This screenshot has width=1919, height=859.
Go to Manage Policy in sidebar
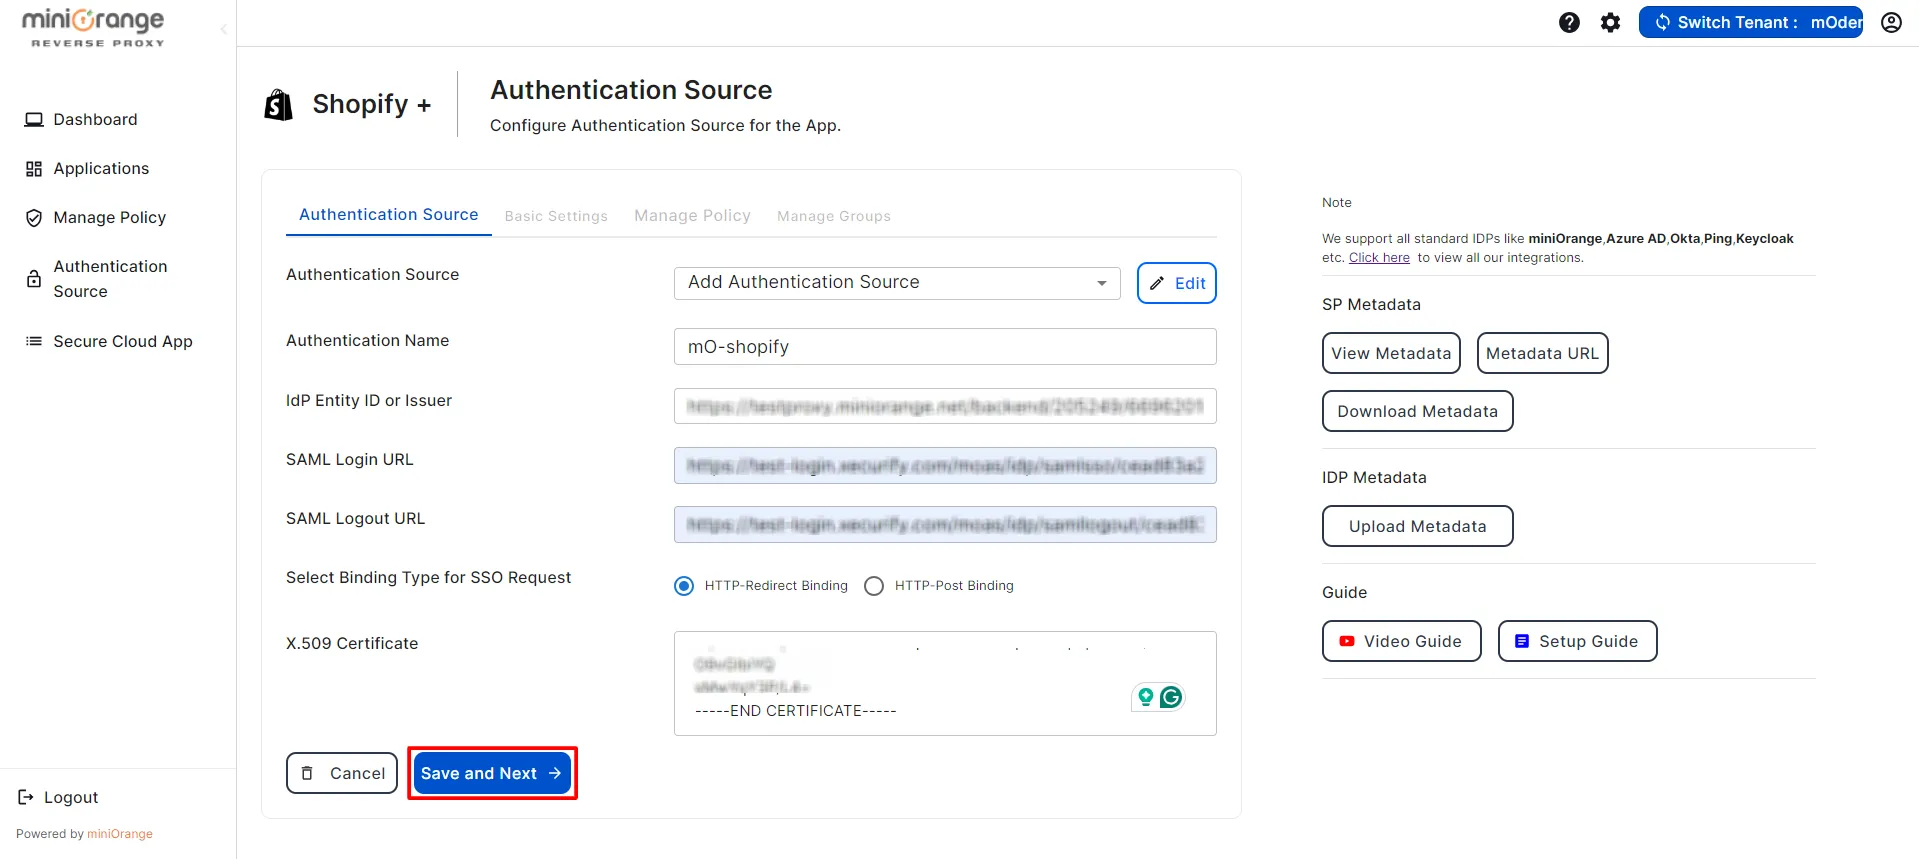click(95, 217)
